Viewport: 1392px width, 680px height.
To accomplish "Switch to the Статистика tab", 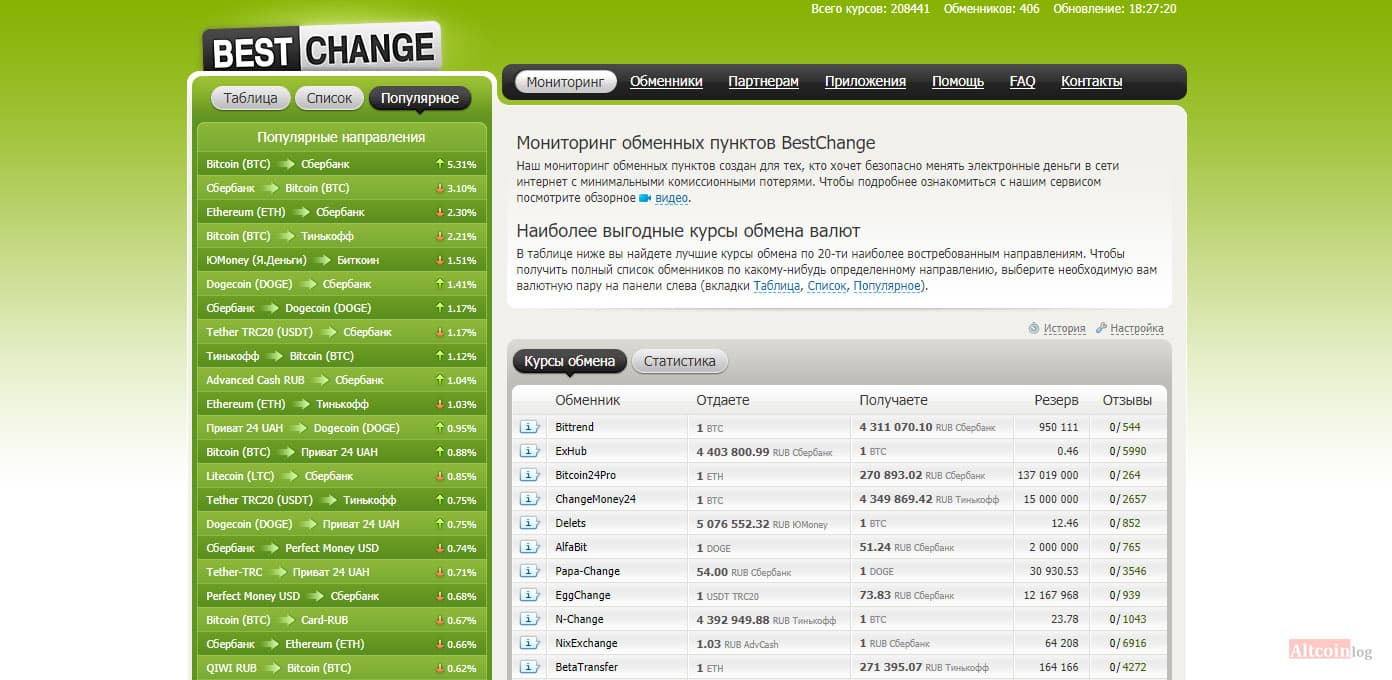I will click(680, 361).
